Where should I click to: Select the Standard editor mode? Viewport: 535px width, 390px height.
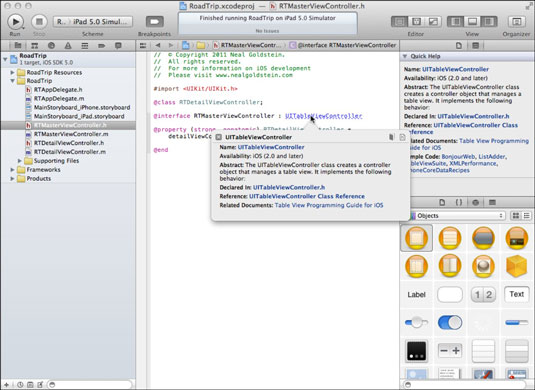(399, 22)
